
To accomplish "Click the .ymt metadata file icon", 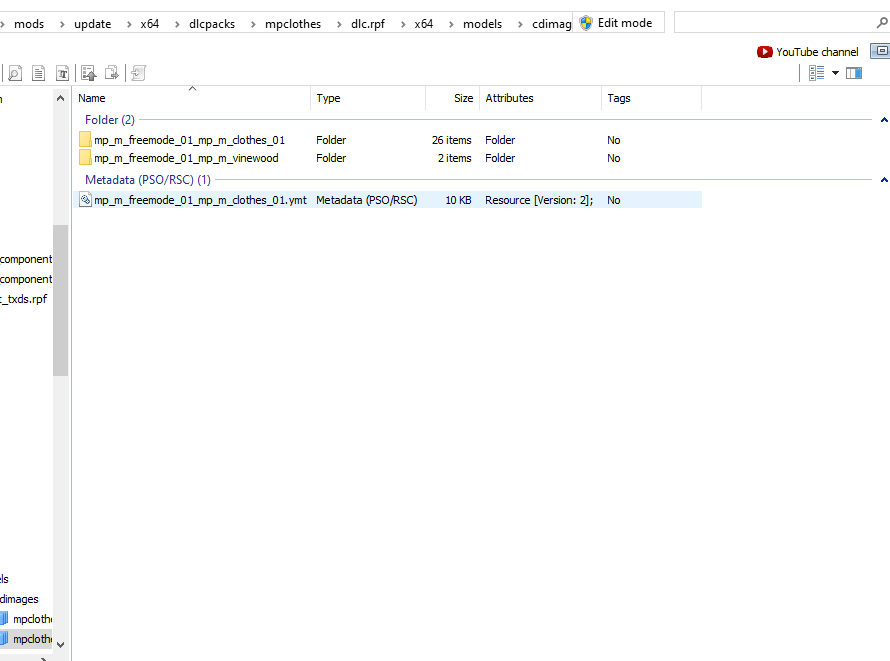I will 85,200.
